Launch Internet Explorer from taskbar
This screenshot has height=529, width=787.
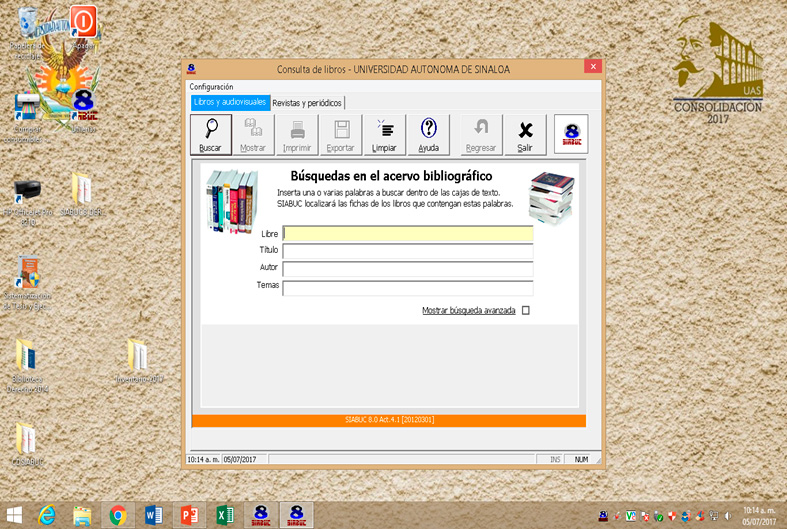coord(47,515)
